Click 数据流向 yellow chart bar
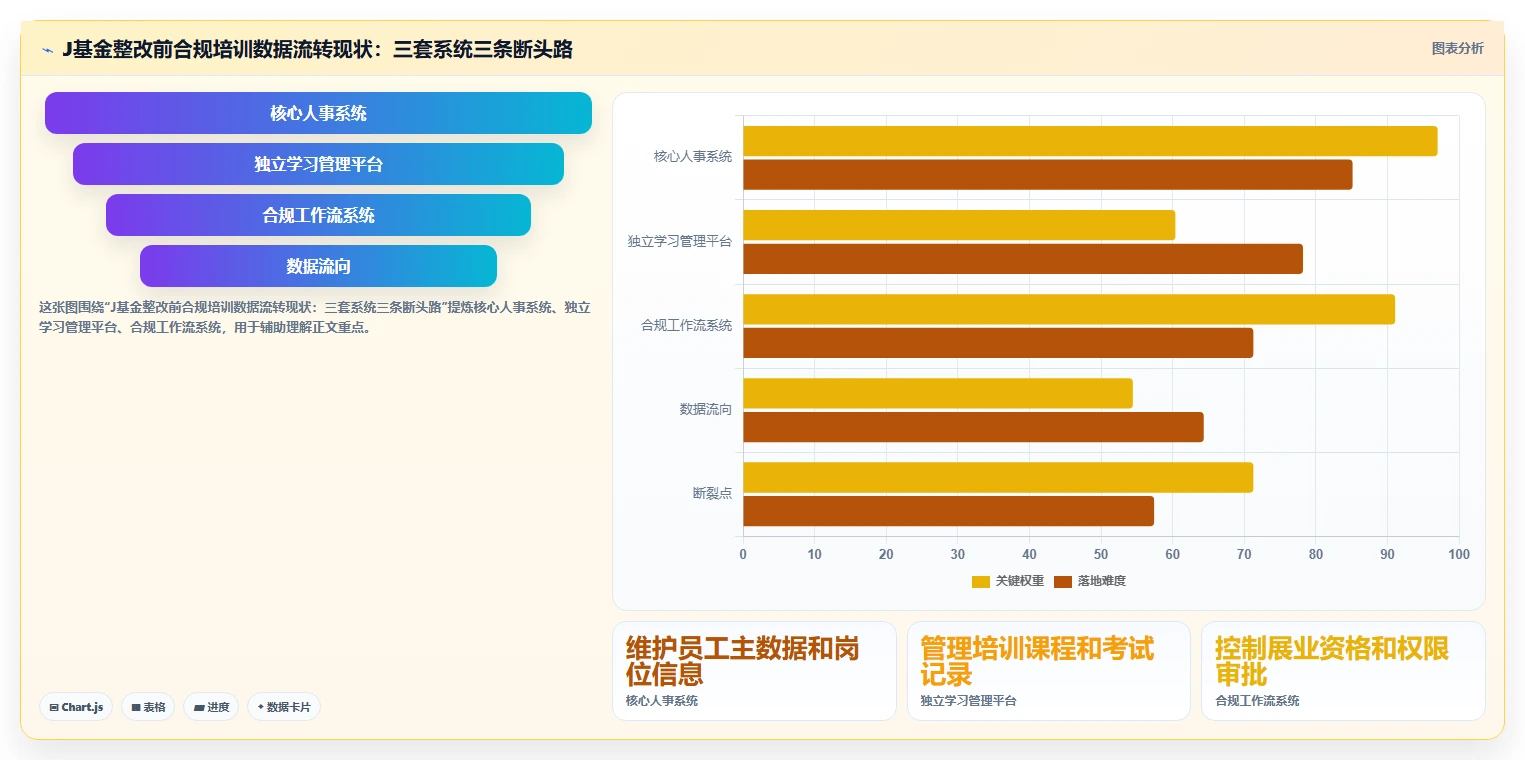Viewport: 1525px width, 760px height. coord(938,393)
